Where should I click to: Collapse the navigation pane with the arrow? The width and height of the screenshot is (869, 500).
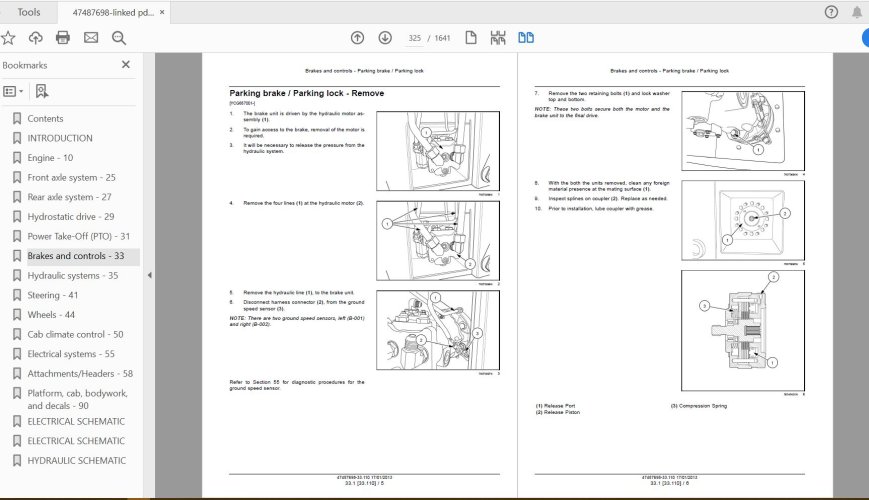pyautogui.click(x=149, y=275)
